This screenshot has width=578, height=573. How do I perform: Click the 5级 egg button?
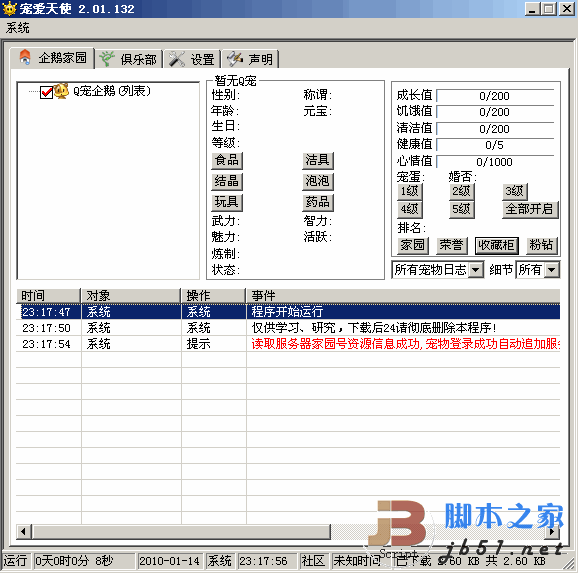[462, 210]
